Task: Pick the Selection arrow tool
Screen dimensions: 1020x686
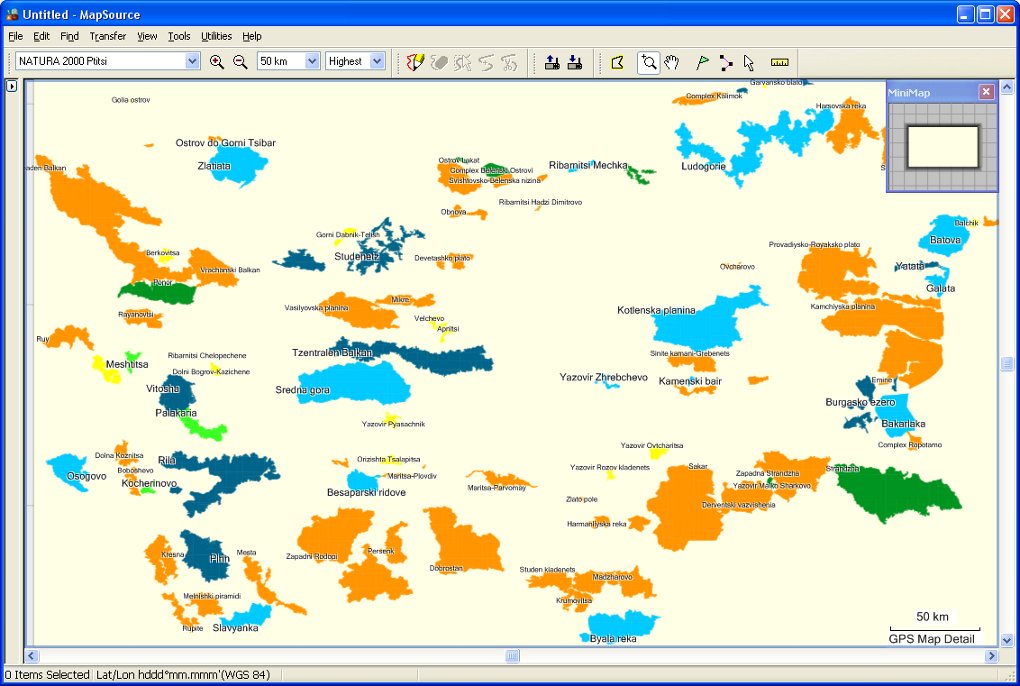Action: click(x=749, y=62)
